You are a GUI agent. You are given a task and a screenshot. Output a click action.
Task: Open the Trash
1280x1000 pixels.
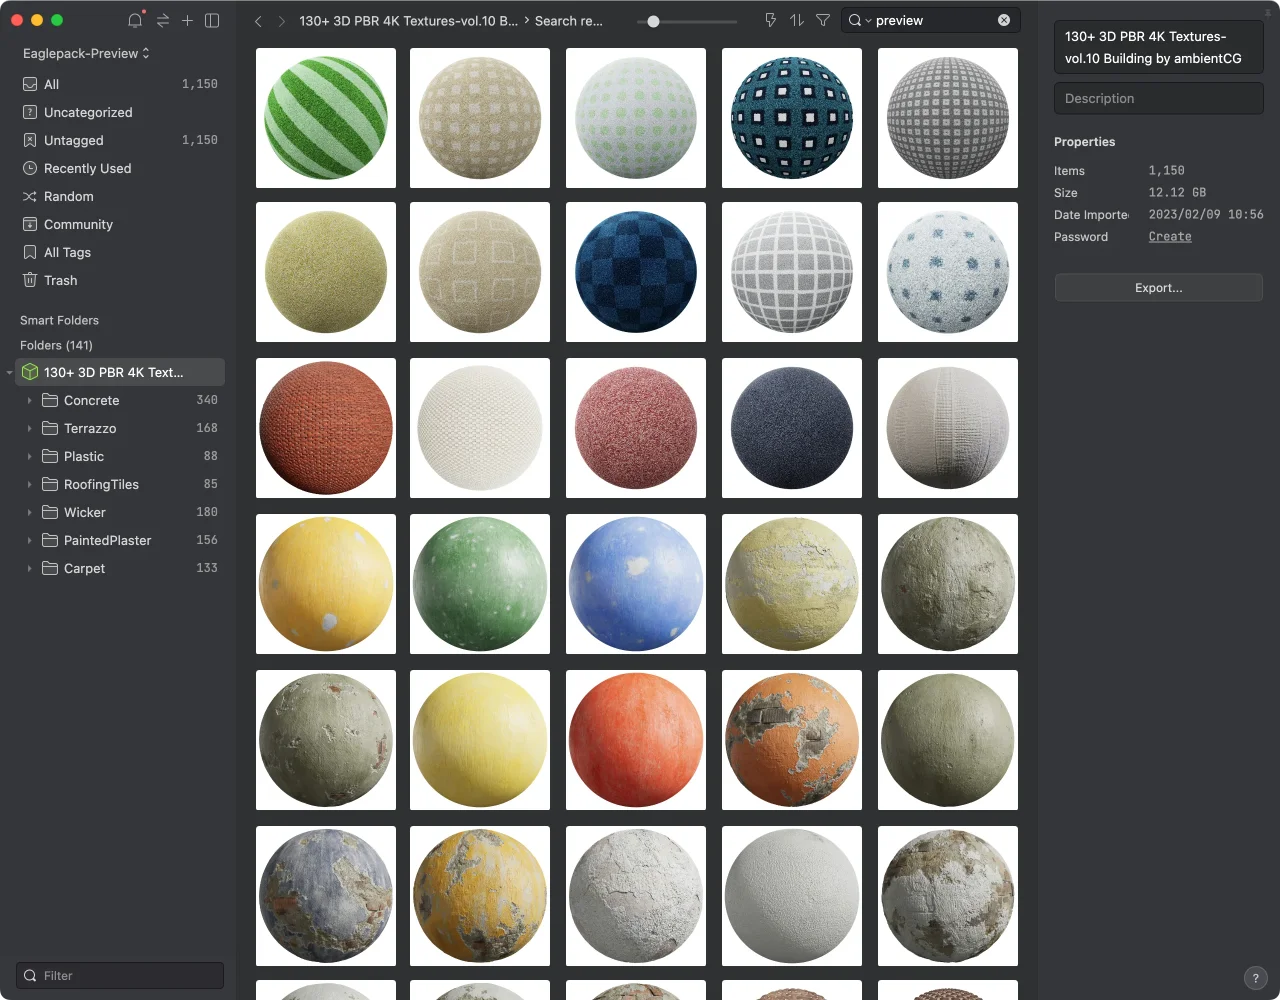click(x=120, y=280)
